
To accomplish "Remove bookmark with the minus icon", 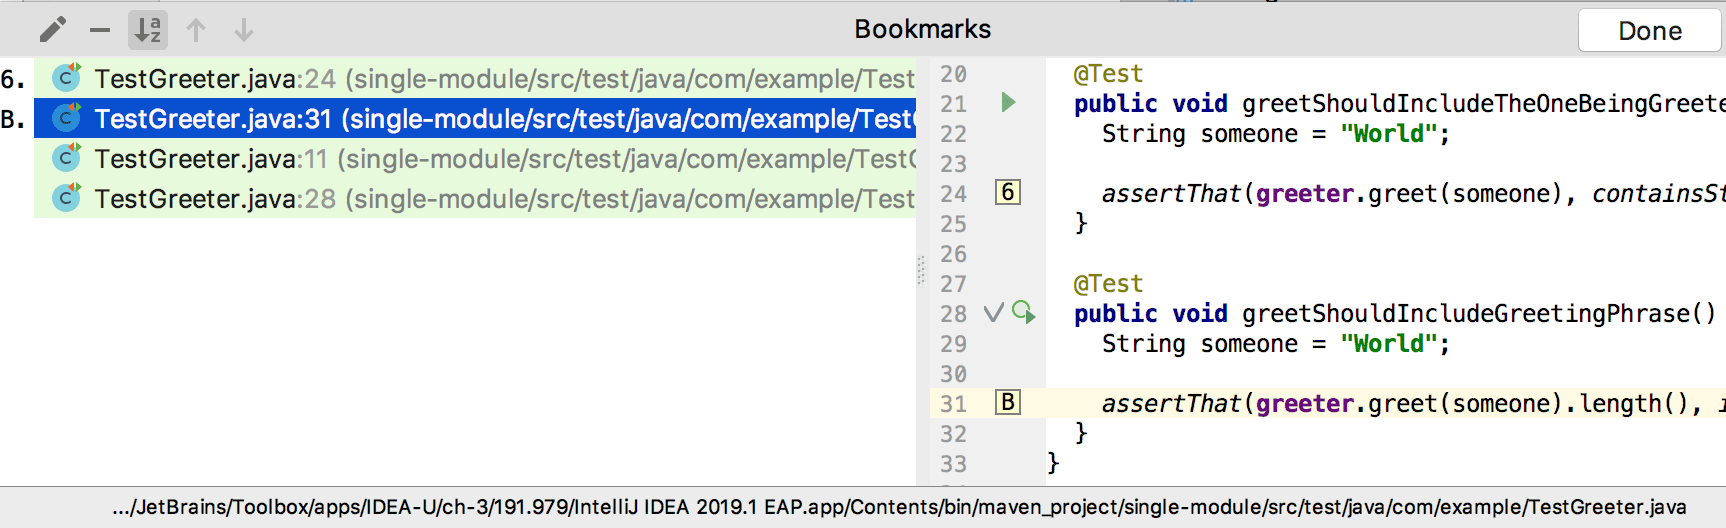I will (100, 30).
